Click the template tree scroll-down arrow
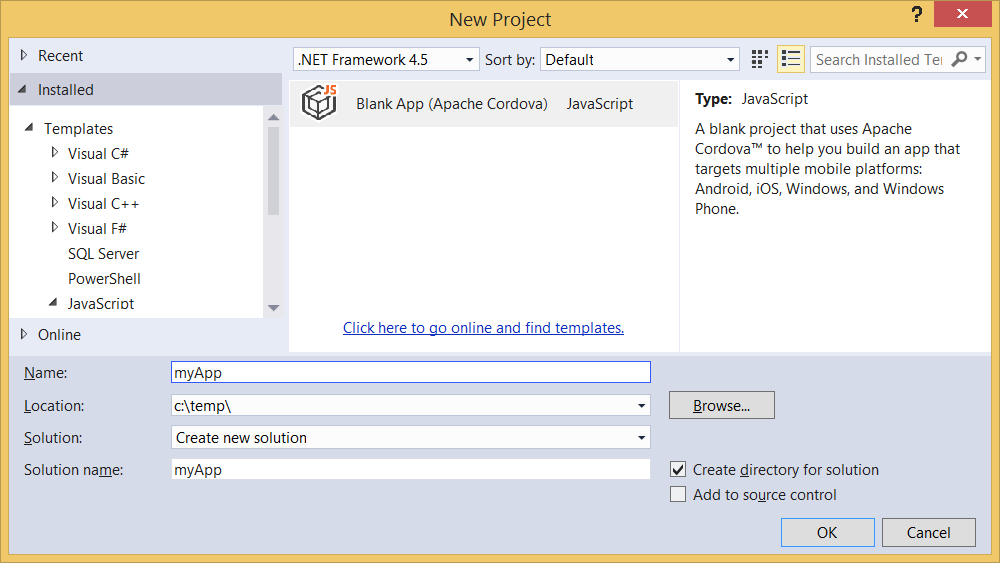1000x563 pixels. pyautogui.click(x=274, y=308)
